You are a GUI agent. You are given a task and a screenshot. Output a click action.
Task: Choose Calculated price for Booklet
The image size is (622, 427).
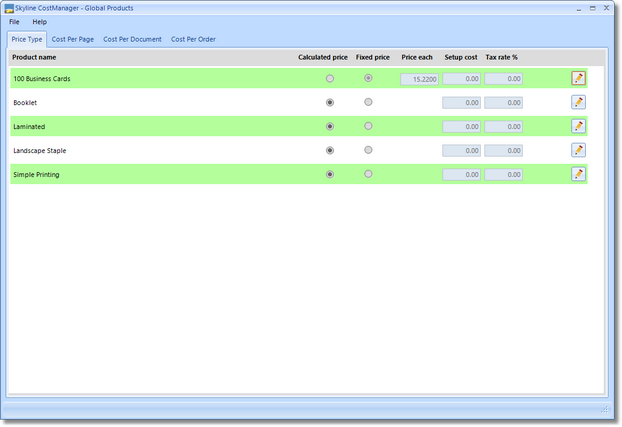click(x=330, y=102)
